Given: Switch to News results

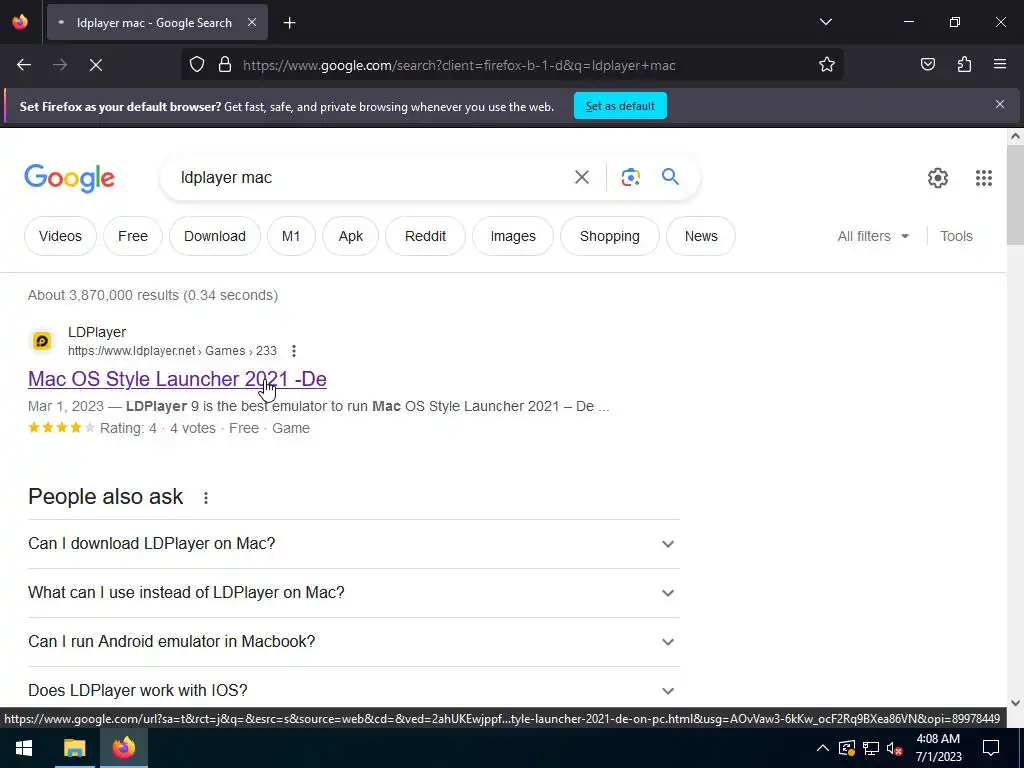Looking at the screenshot, I should tap(701, 236).
